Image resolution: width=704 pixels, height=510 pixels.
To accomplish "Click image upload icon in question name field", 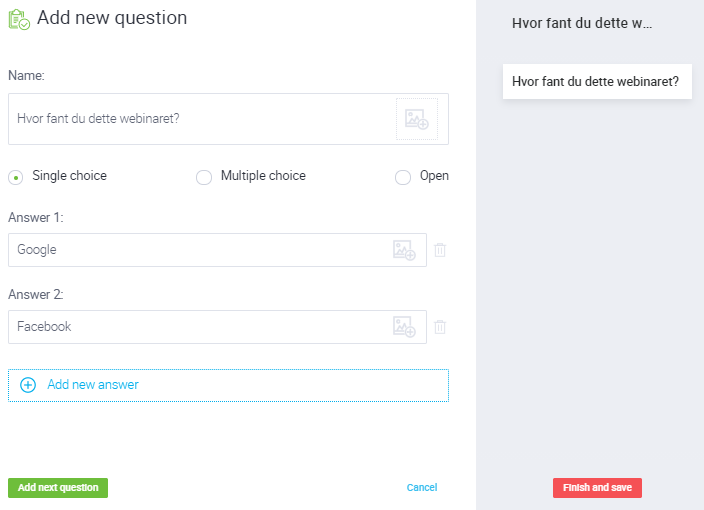I will click(416, 119).
